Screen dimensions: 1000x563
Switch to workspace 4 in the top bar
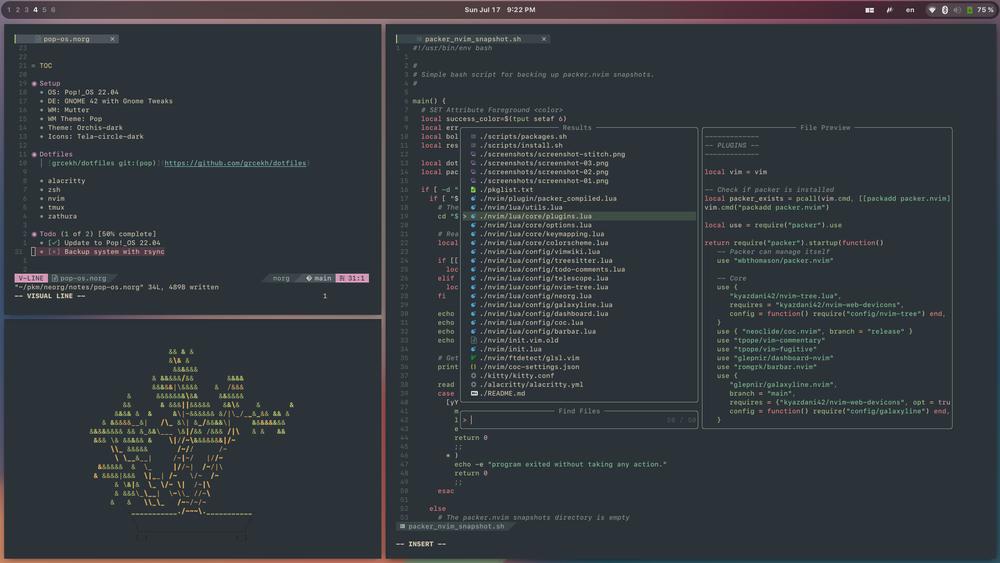click(35, 10)
